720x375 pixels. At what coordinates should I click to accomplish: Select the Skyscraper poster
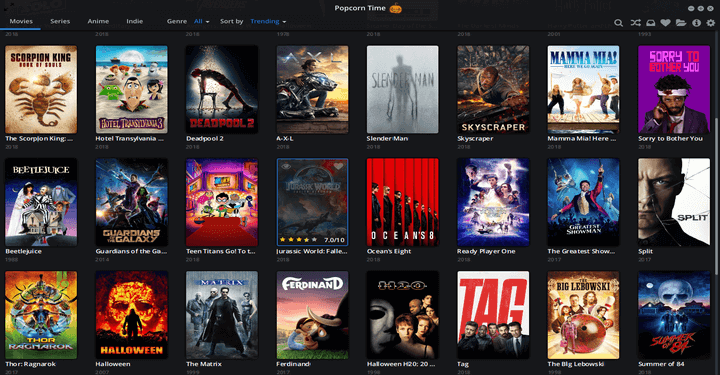click(x=493, y=90)
